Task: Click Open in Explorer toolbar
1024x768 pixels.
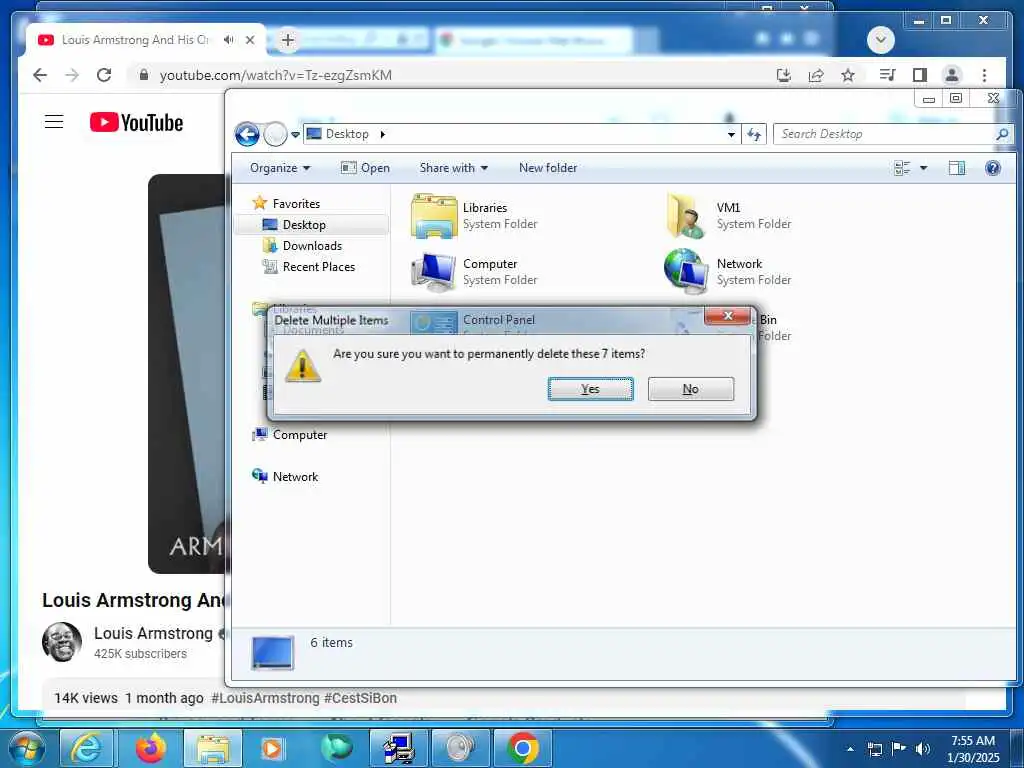Action: click(365, 168)
